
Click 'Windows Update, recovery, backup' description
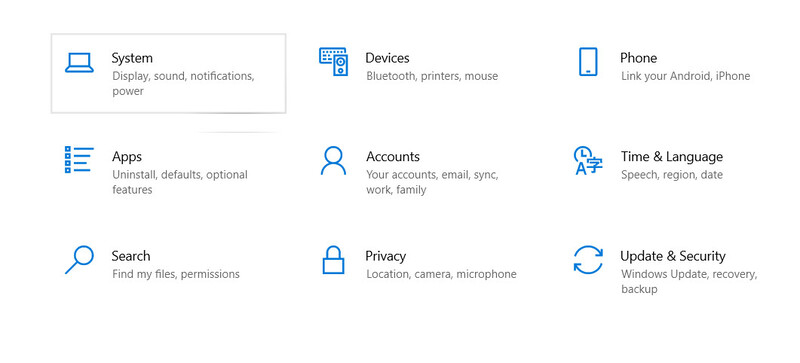[x=689, y=281]
